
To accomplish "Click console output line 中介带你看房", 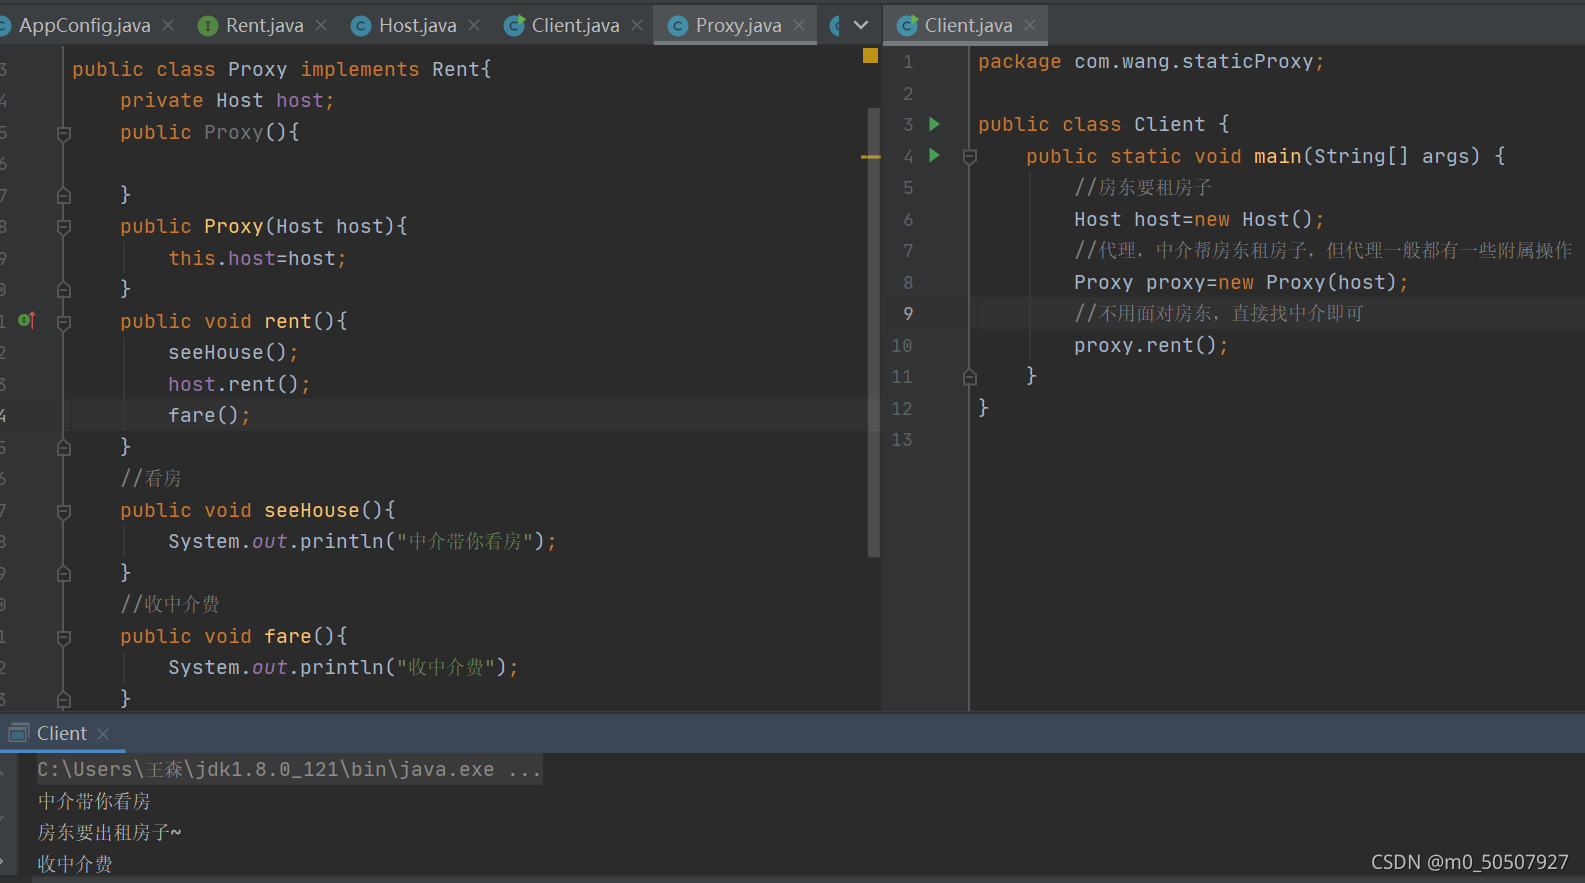I will click(94, 801).
